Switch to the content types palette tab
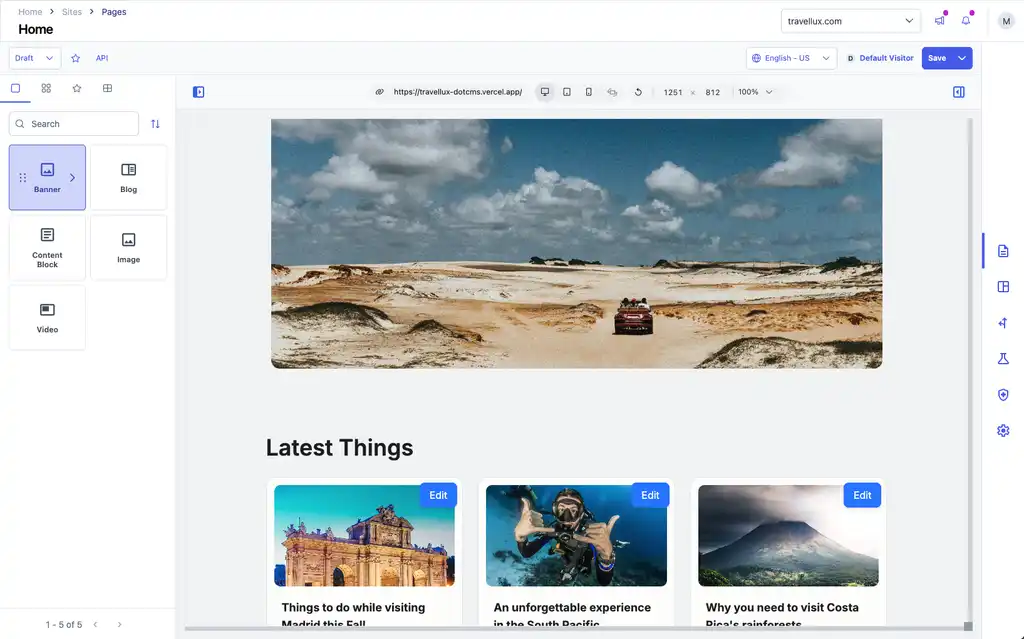 [x=16, y=88]
